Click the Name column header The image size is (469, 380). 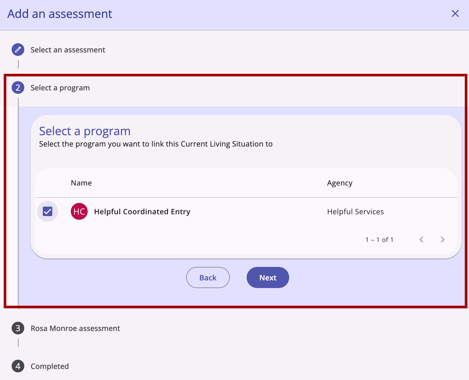[x=81, y=183]
